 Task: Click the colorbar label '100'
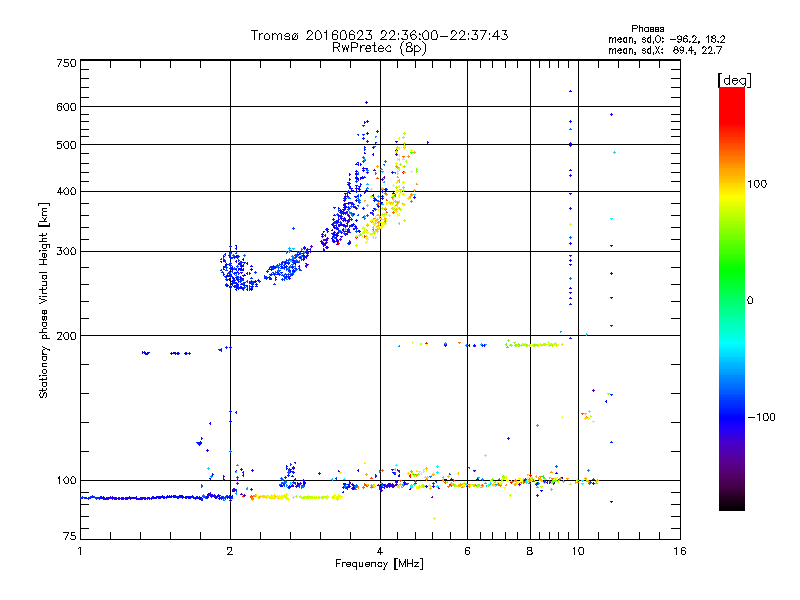[x=757, y=184]
